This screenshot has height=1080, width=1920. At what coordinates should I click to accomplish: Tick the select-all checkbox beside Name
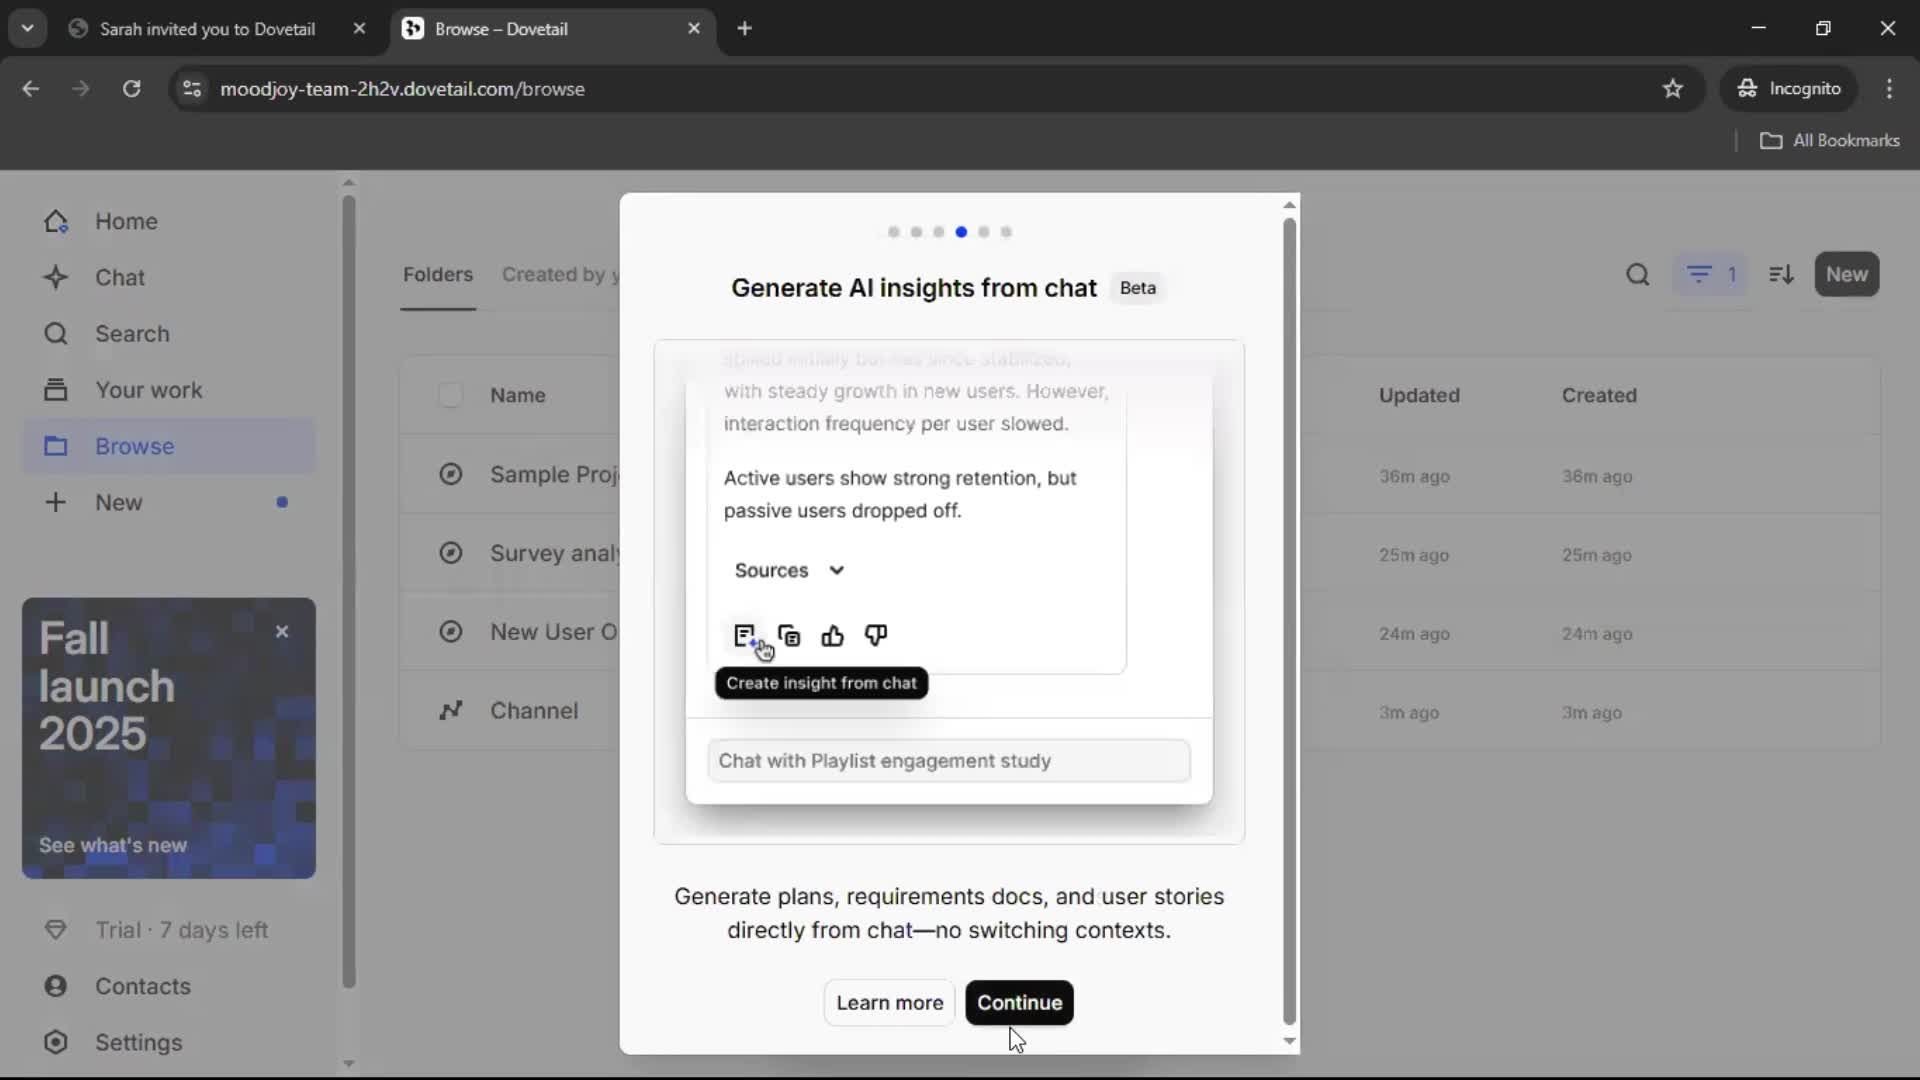[x=450, y=395]
